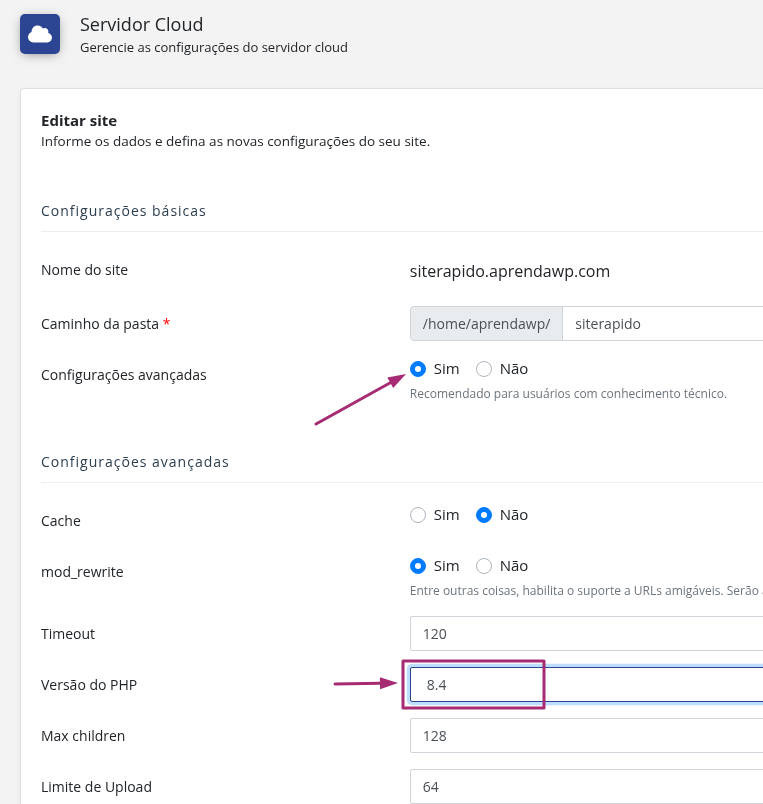
Task: Click the Limite de Upload field
Action: [587, 787]
